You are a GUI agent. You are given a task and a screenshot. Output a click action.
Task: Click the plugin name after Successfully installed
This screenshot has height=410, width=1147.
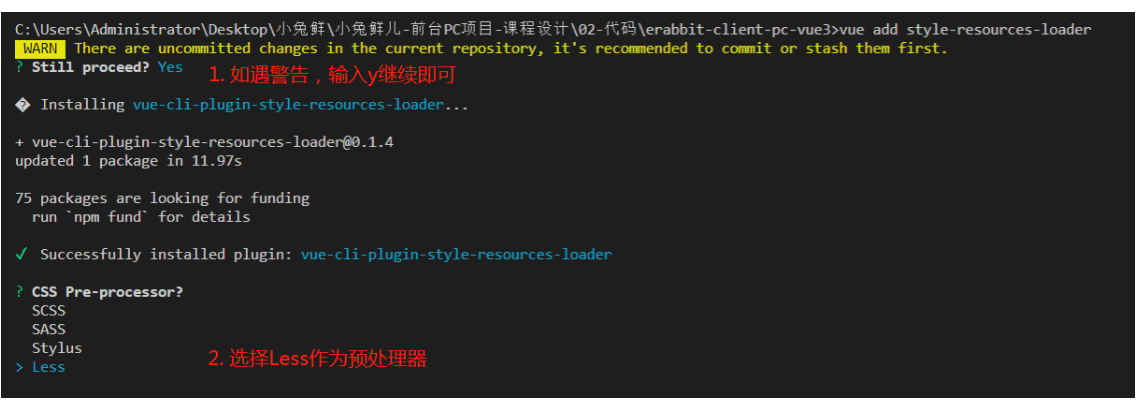(456, 255)
